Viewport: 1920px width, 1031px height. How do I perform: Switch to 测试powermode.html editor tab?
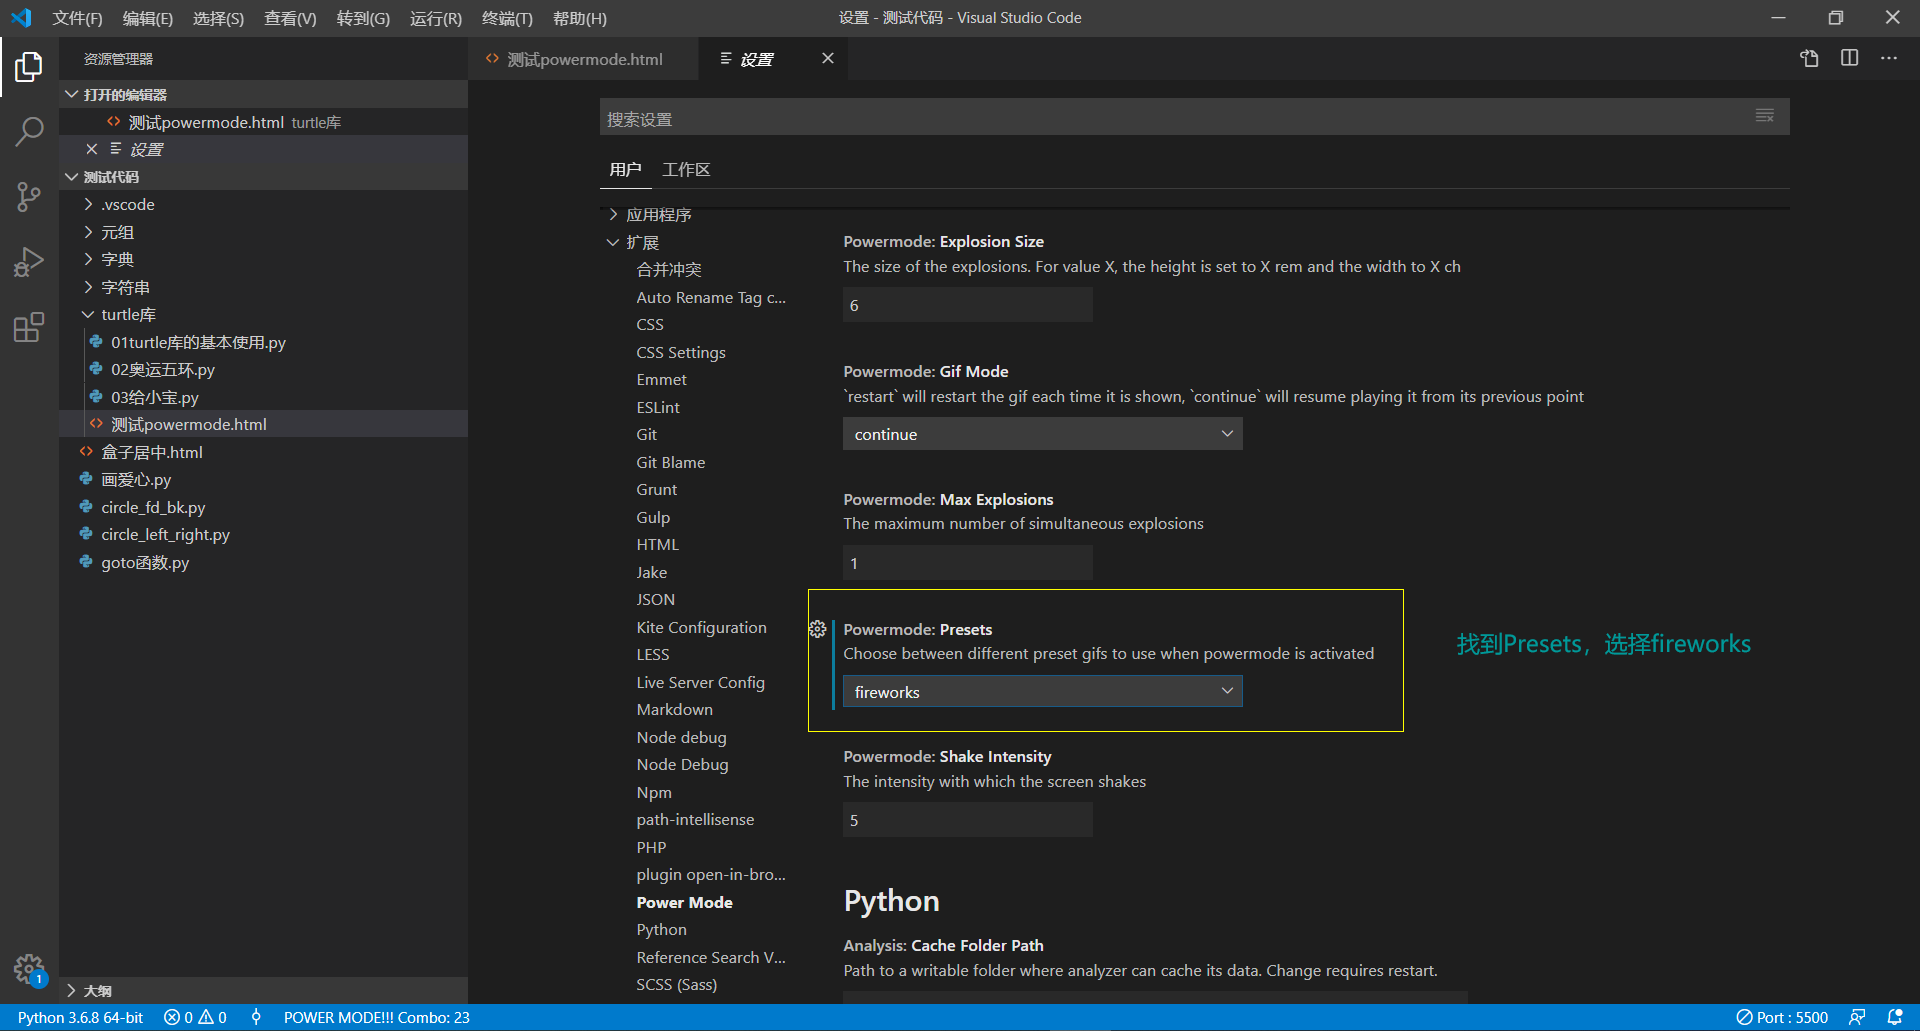pyautogui.click(x=583, y=59)
